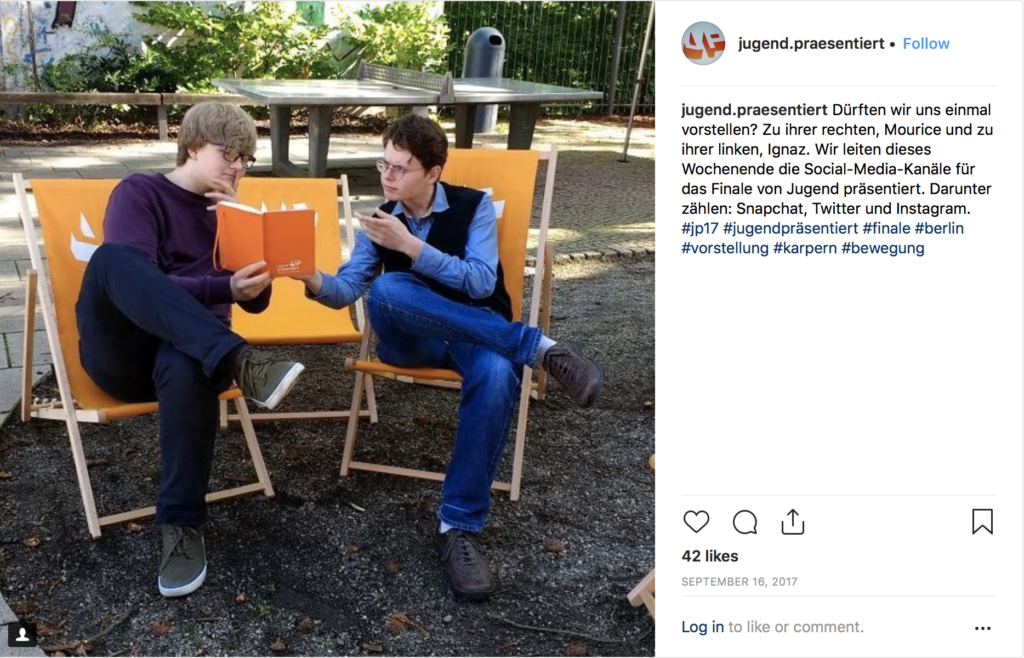Viewport: 1024px width, 658px height.
Task: View tagged people icon on photo
Action: (x=22, y=634)
